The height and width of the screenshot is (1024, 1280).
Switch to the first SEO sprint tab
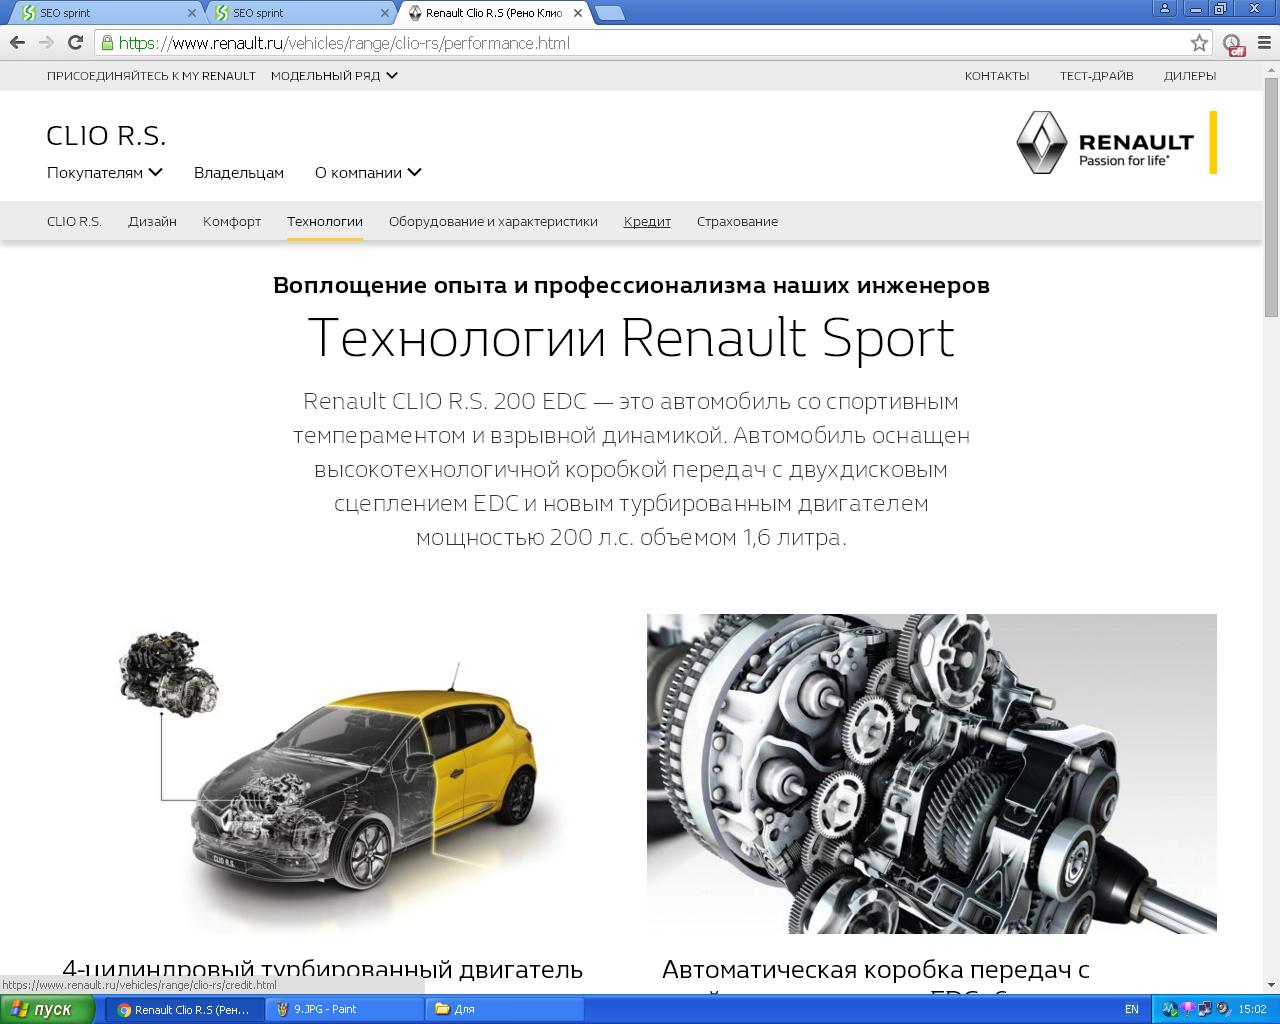105,13
